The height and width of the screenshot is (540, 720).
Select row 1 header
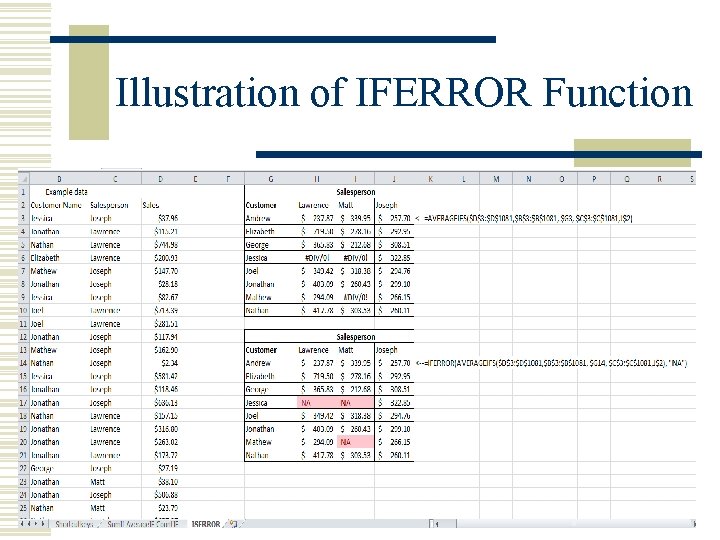tap(23, 192)
